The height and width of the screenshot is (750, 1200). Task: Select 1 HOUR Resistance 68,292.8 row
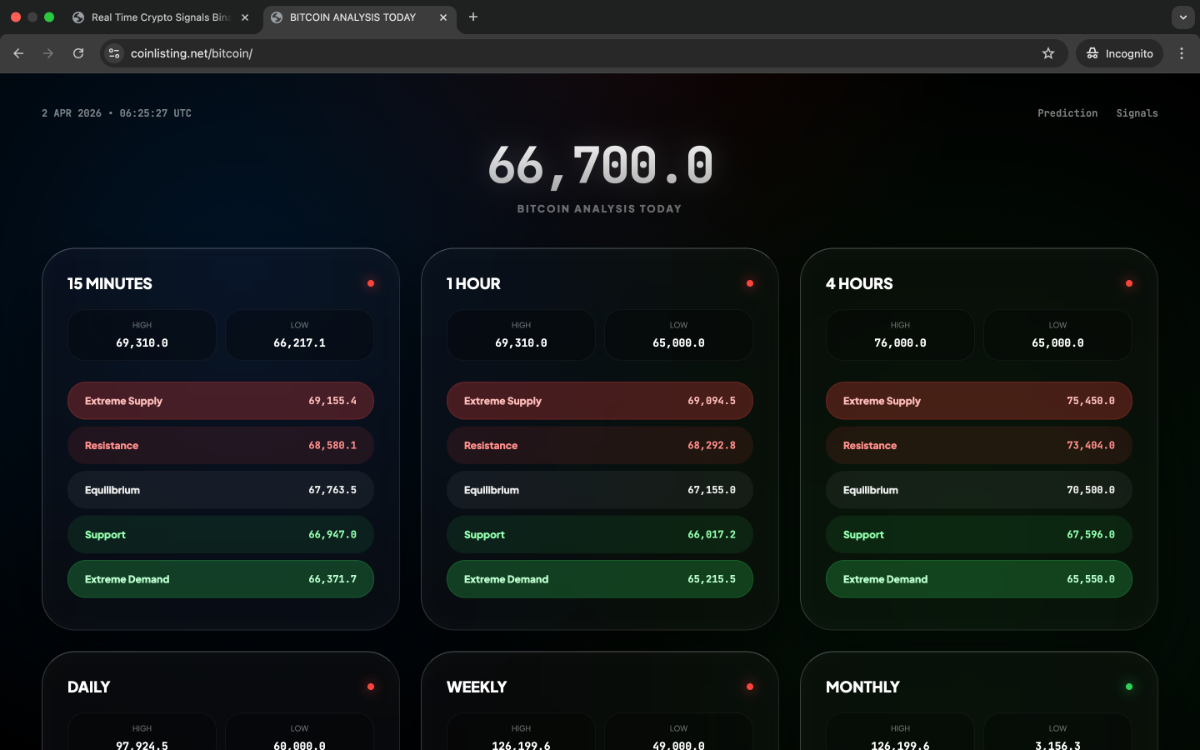click(x=600, y=445)
